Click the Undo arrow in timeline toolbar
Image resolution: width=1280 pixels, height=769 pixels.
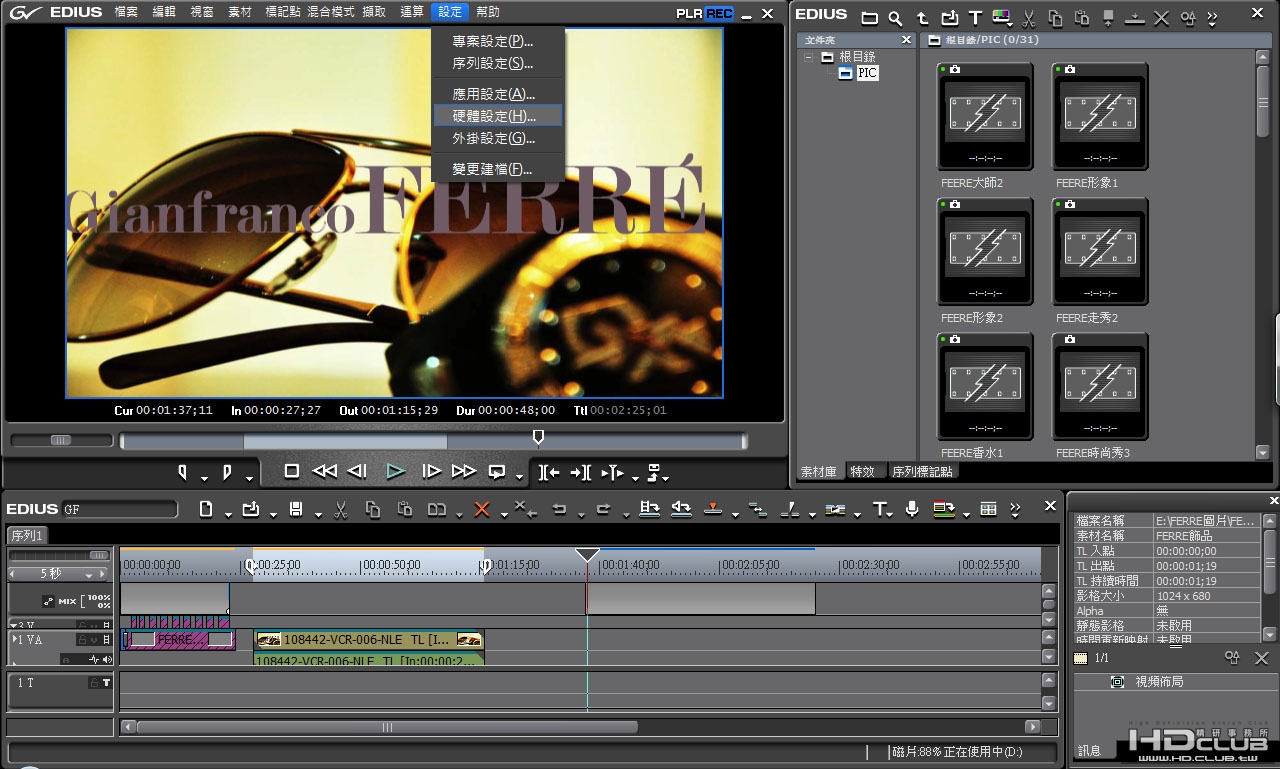coord(559,509)
